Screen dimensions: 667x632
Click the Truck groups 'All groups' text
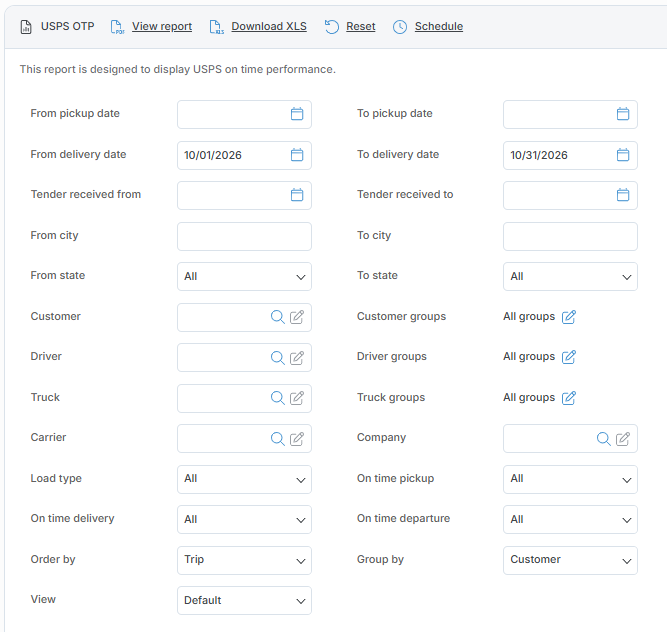[529, 397]
